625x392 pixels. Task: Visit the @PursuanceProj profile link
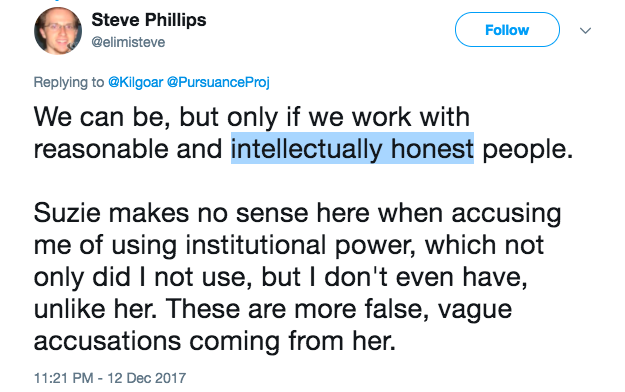pos(218,82)
